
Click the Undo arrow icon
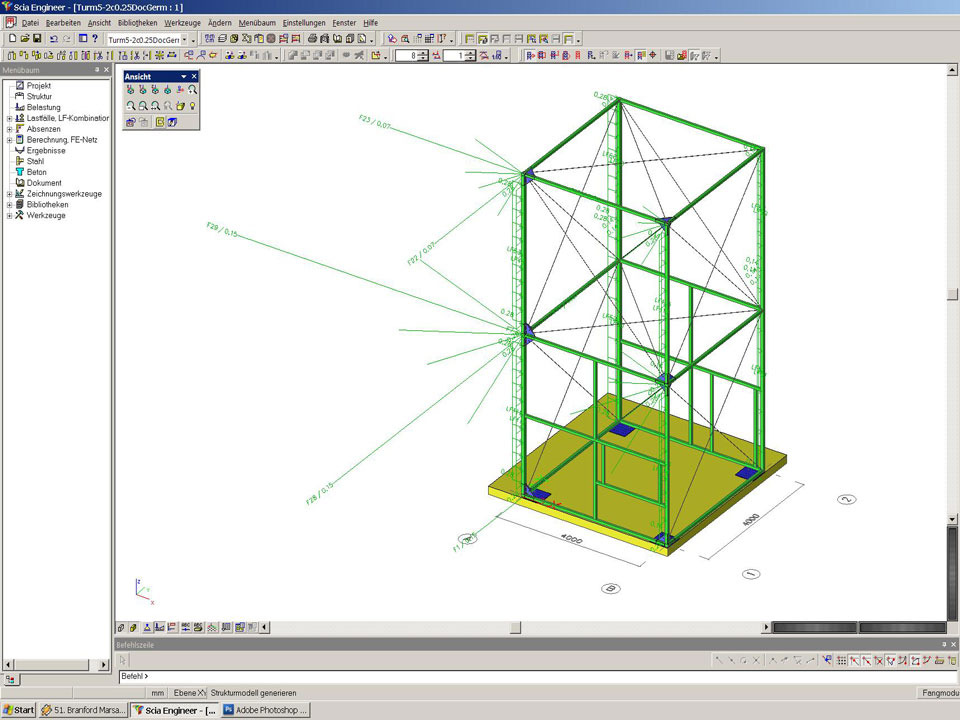(x=55, y=38)
